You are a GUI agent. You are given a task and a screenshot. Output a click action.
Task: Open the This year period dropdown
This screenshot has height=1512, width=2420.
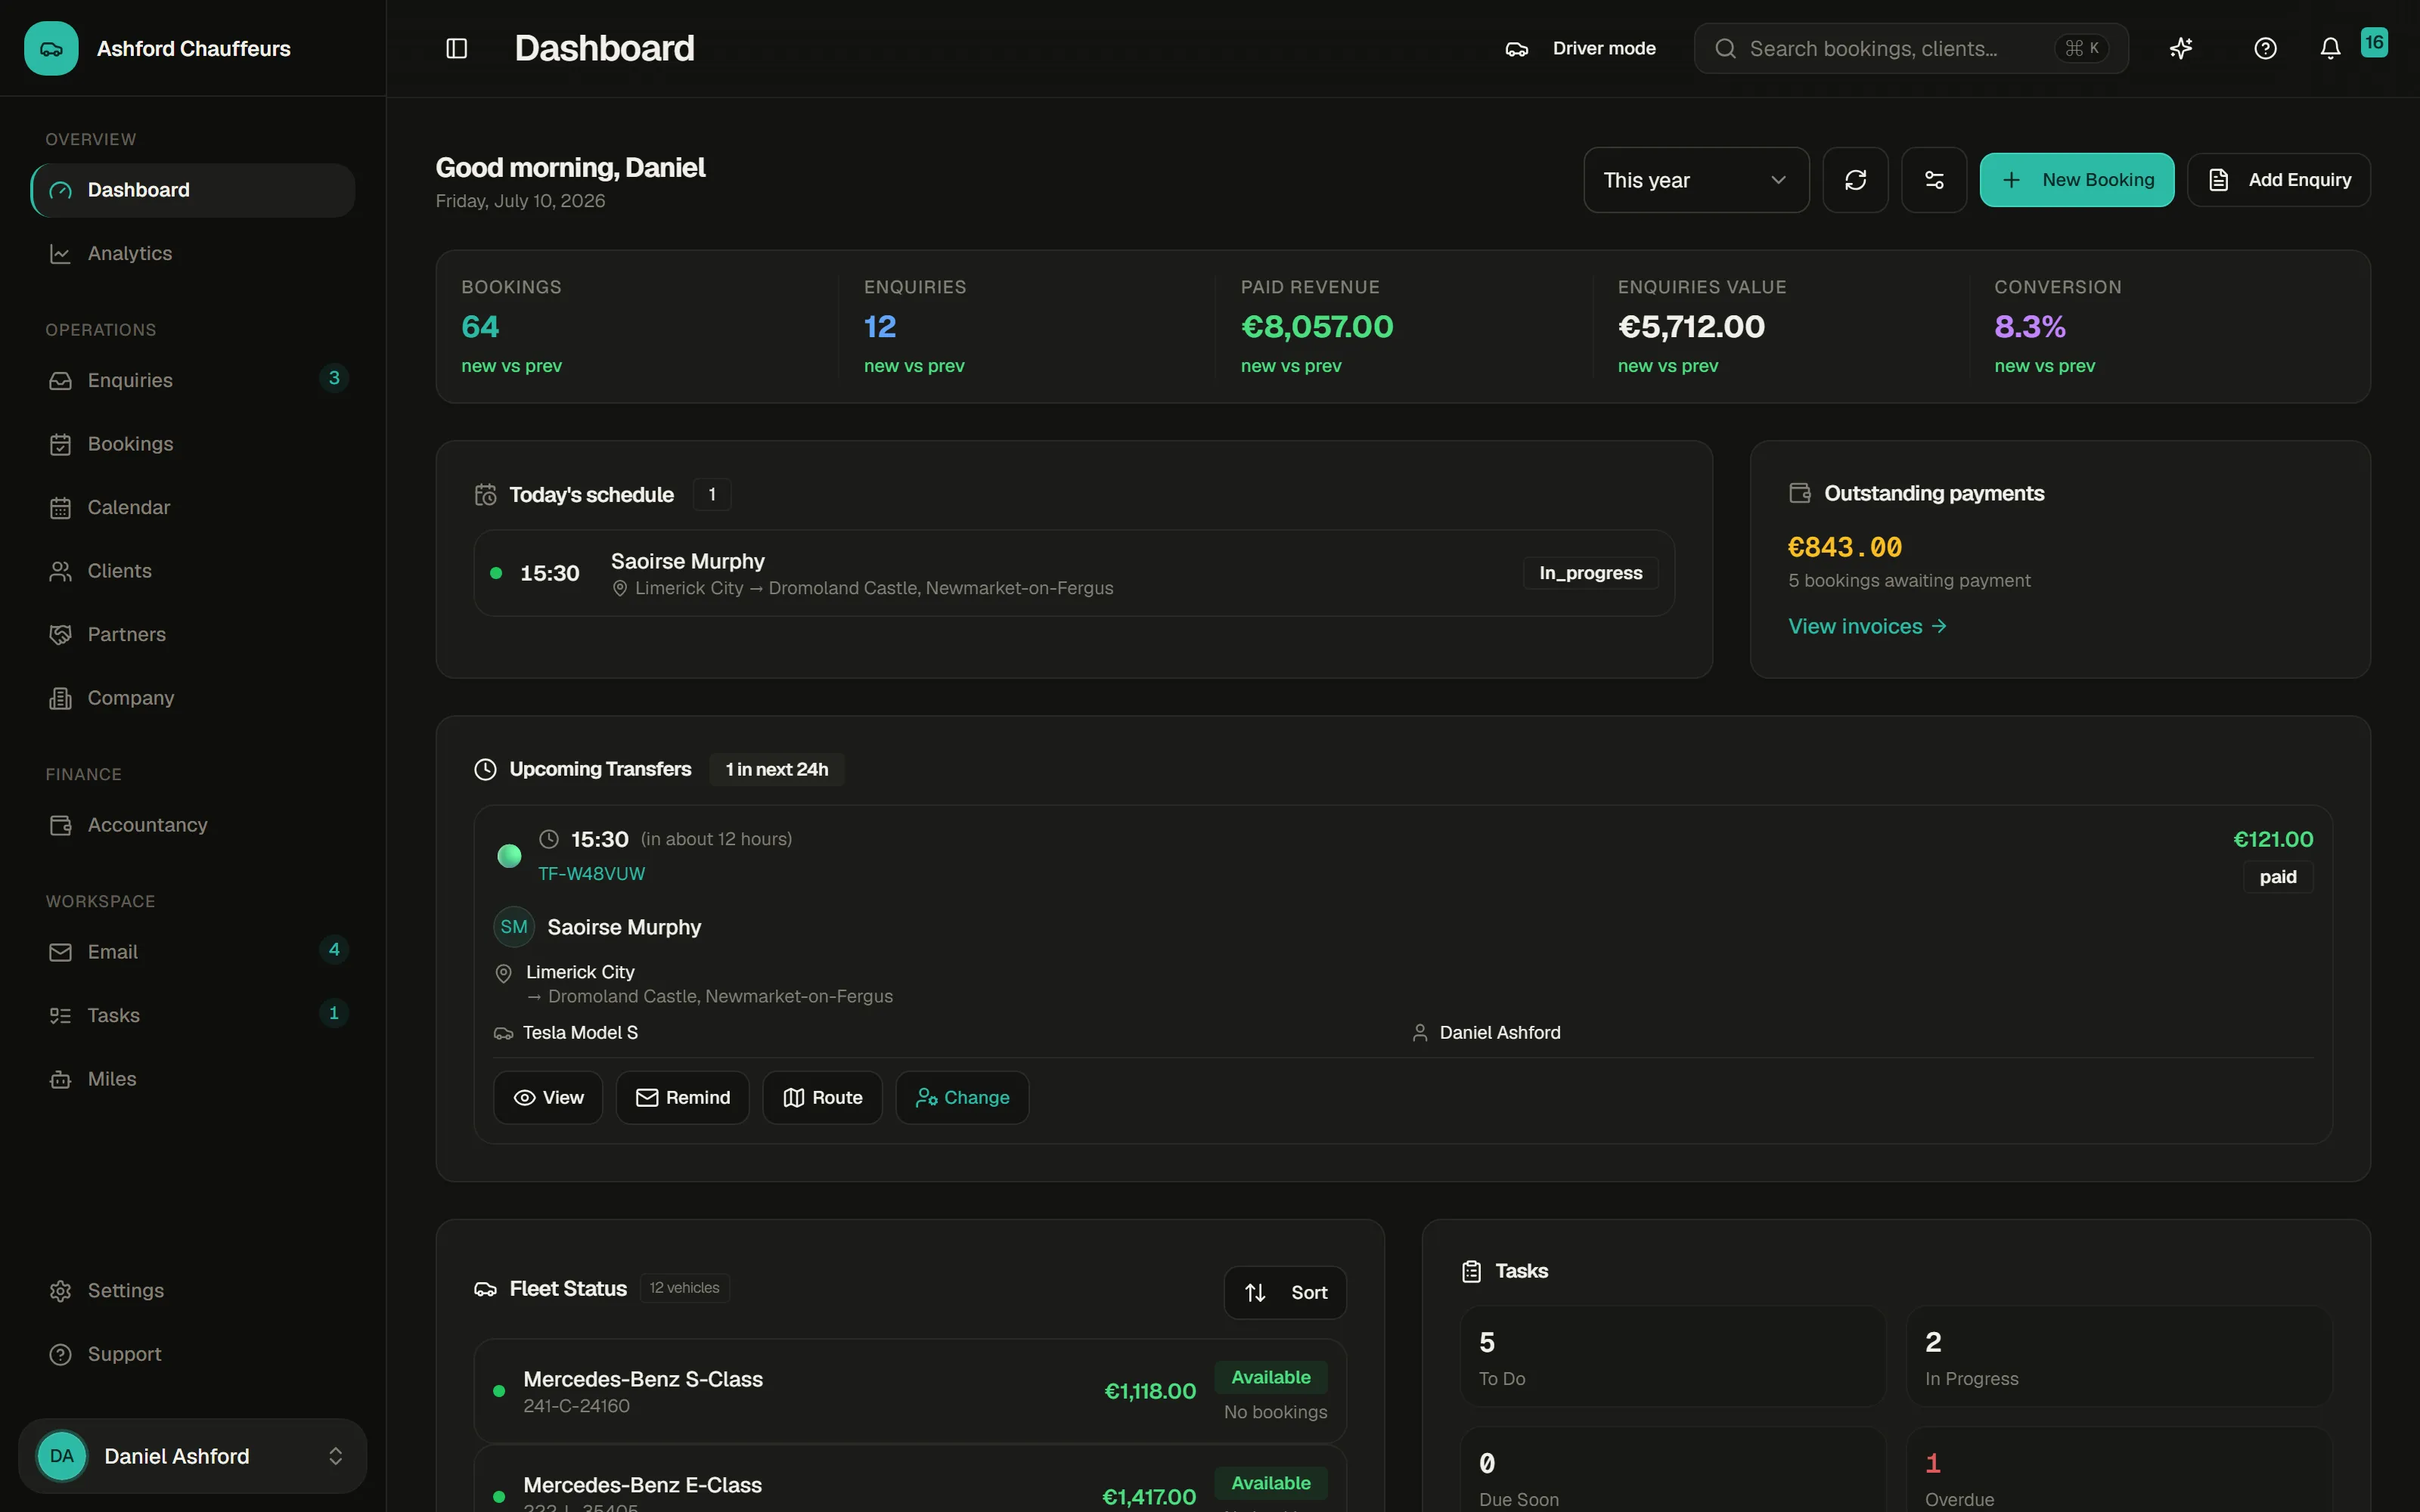coord(1696,180)
